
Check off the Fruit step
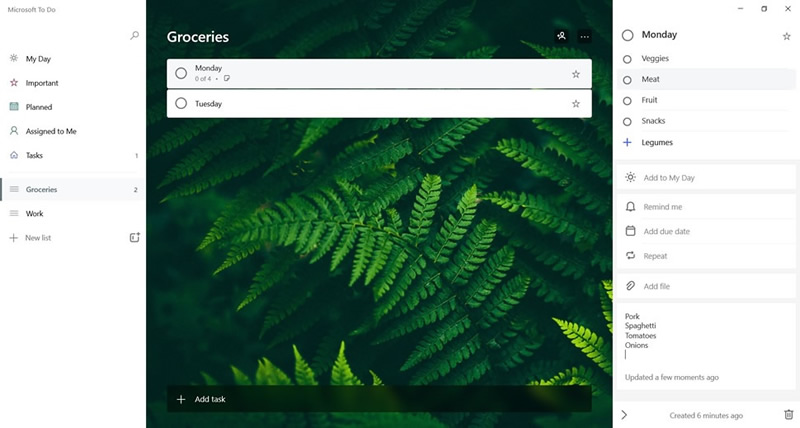pos(627,101)
